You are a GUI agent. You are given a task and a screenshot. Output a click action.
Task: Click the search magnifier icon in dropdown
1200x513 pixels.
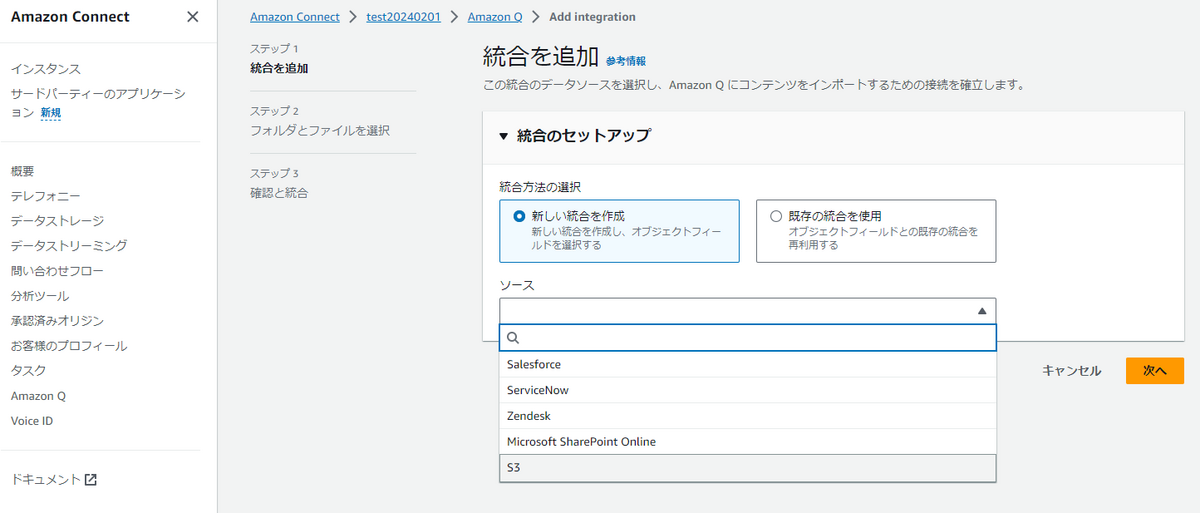pyautogui.click(x=514, y=338)
